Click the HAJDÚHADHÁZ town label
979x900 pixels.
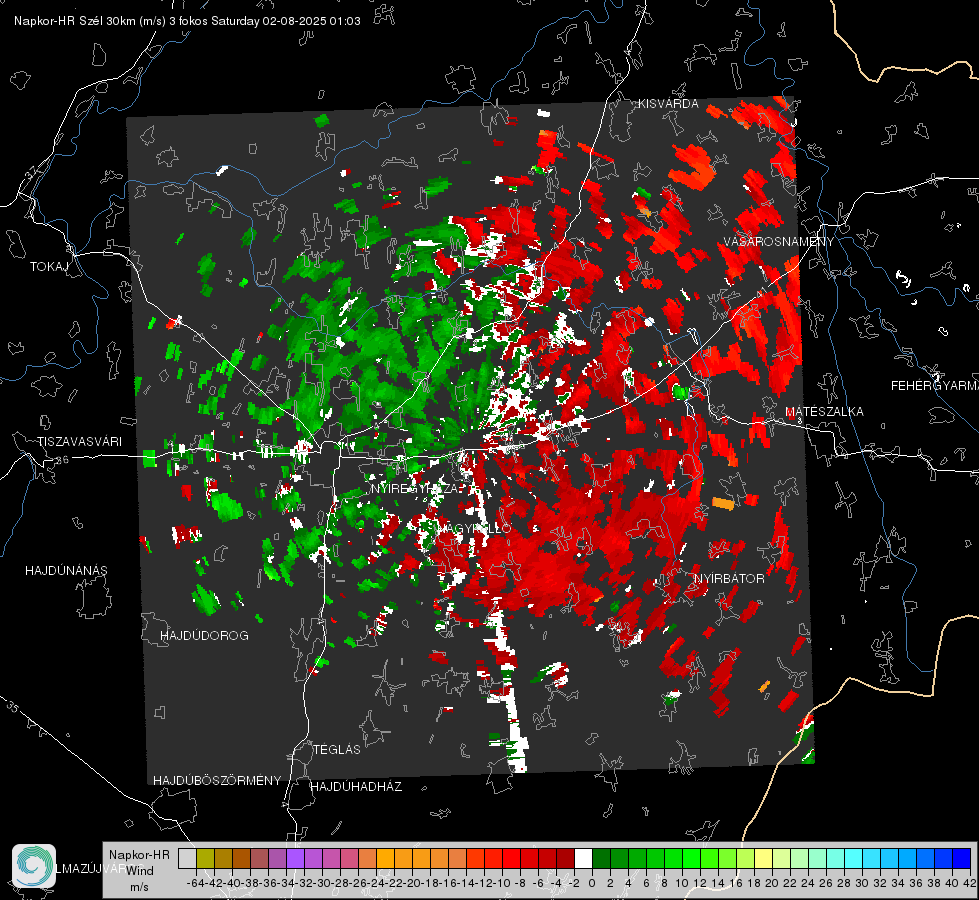click(357, 787)
